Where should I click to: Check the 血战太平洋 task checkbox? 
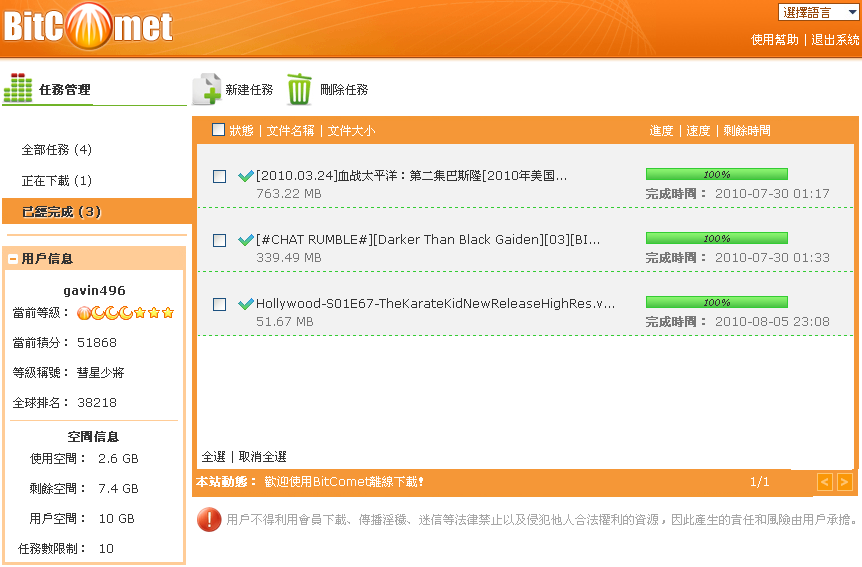pyautogui.click(x=219, y=177)
